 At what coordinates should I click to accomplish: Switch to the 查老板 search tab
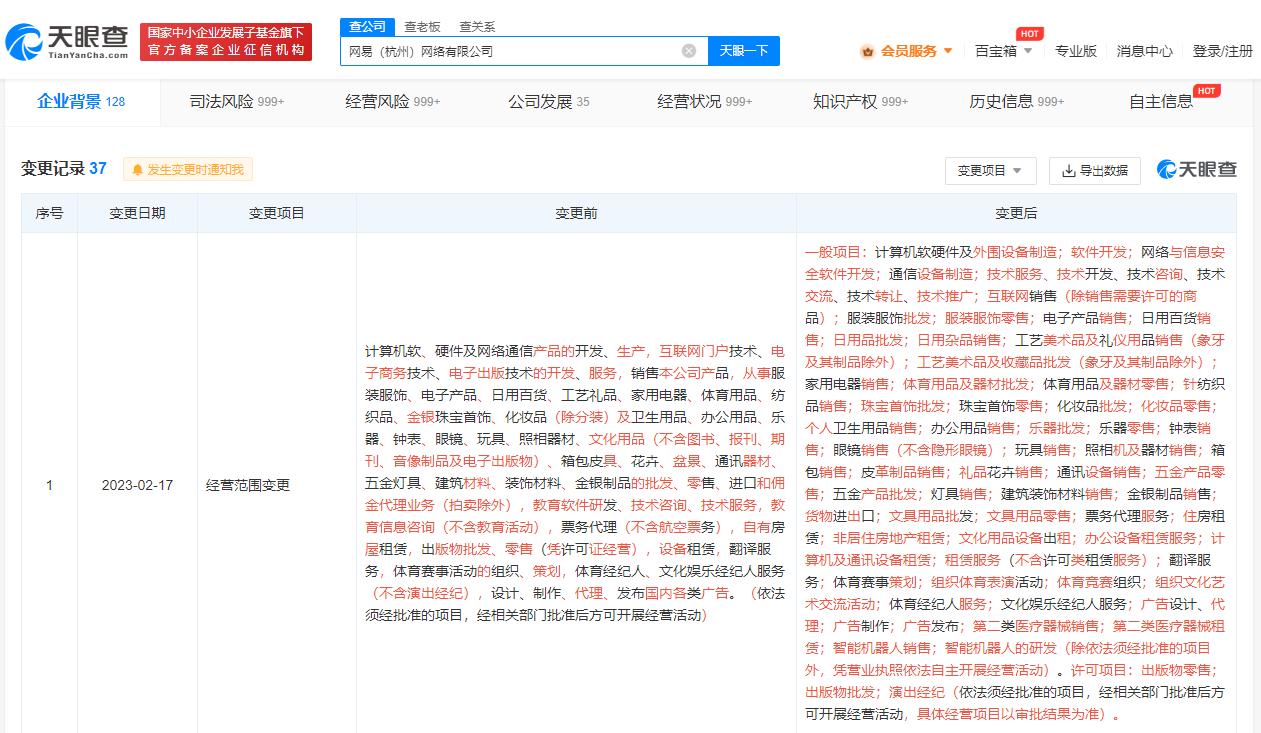(422, 27)
